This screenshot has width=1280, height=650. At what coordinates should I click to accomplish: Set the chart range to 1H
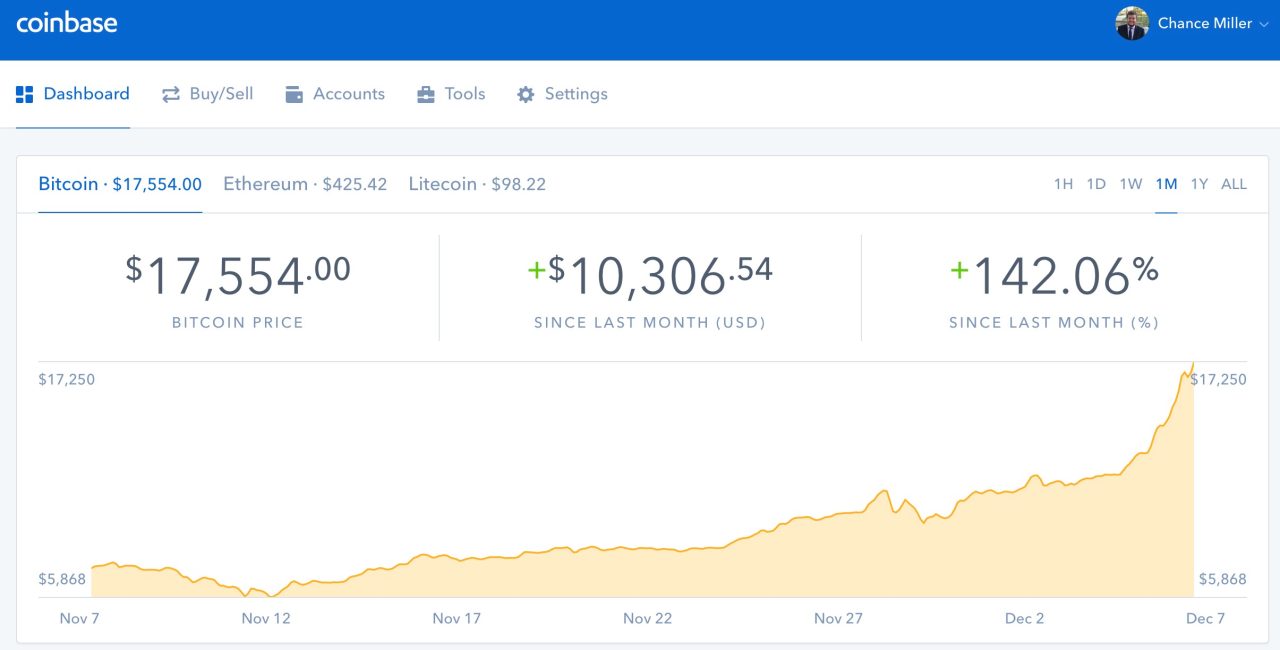pyautogui.click(x=1063, y=184)
